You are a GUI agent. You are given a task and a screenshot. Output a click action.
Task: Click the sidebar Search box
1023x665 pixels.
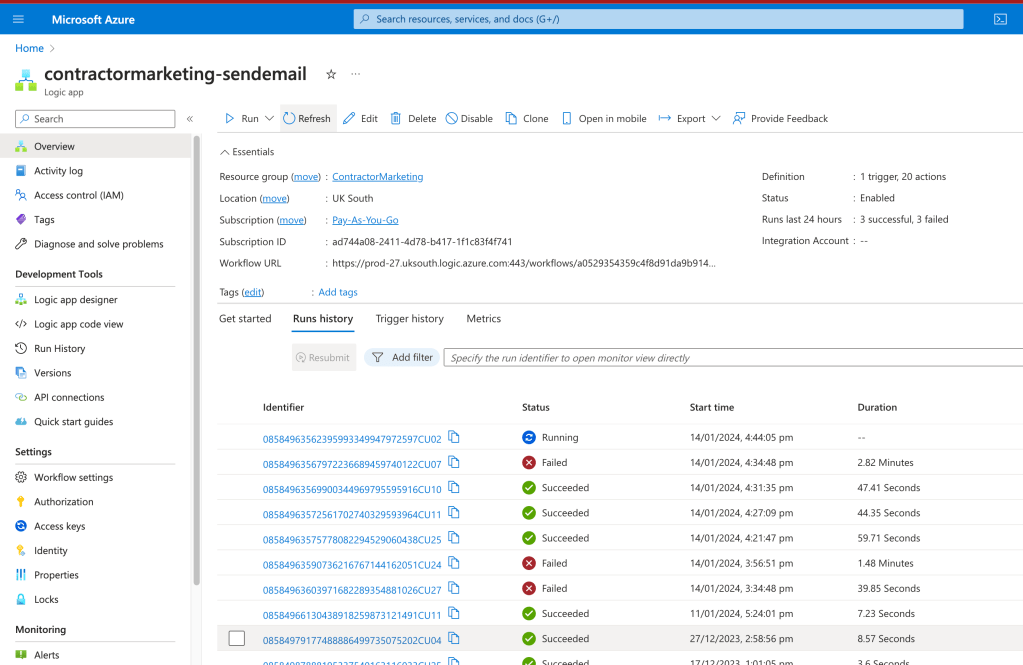click(x=95, y=119)
